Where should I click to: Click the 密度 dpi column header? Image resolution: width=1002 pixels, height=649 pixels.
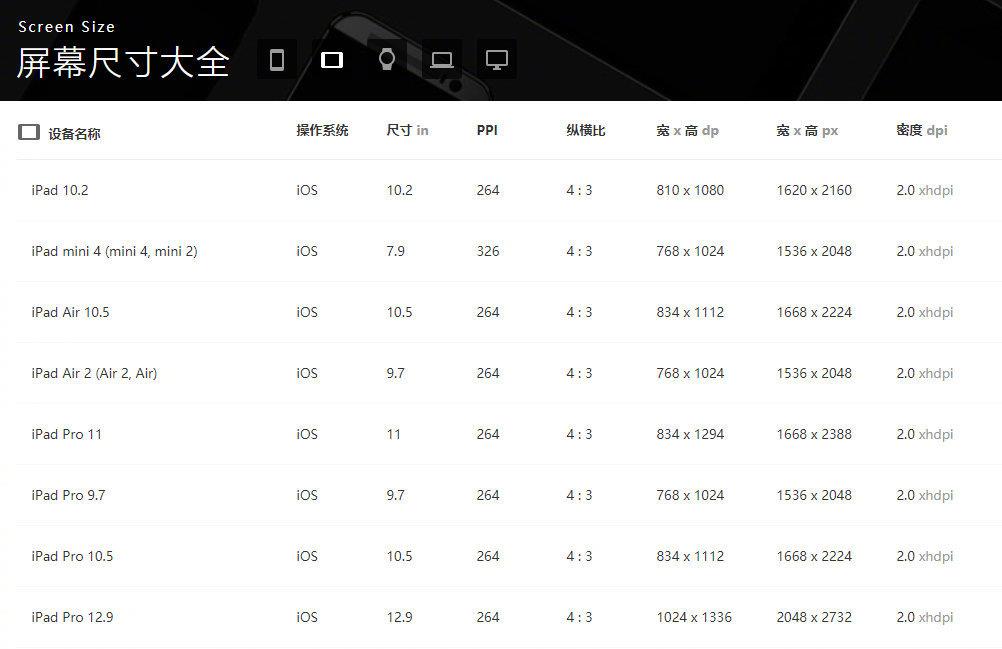pos(921,130)
